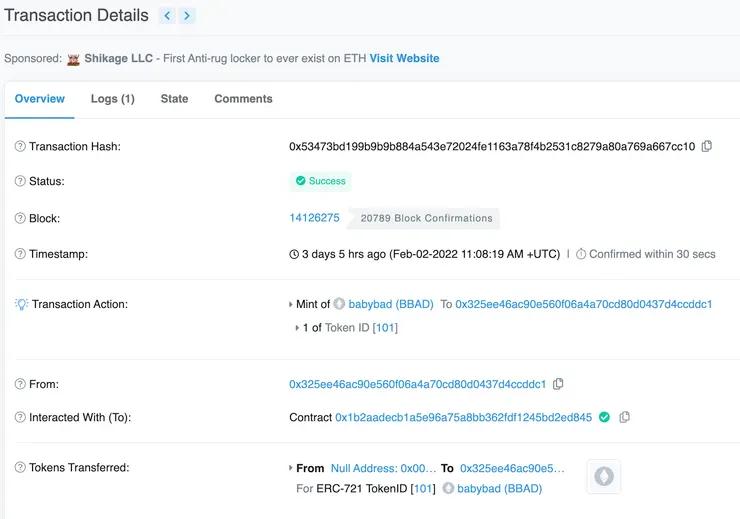Screen dimensions: 740x519
Task: Go to next transaction arrow
Action: (x=188, y=16)
